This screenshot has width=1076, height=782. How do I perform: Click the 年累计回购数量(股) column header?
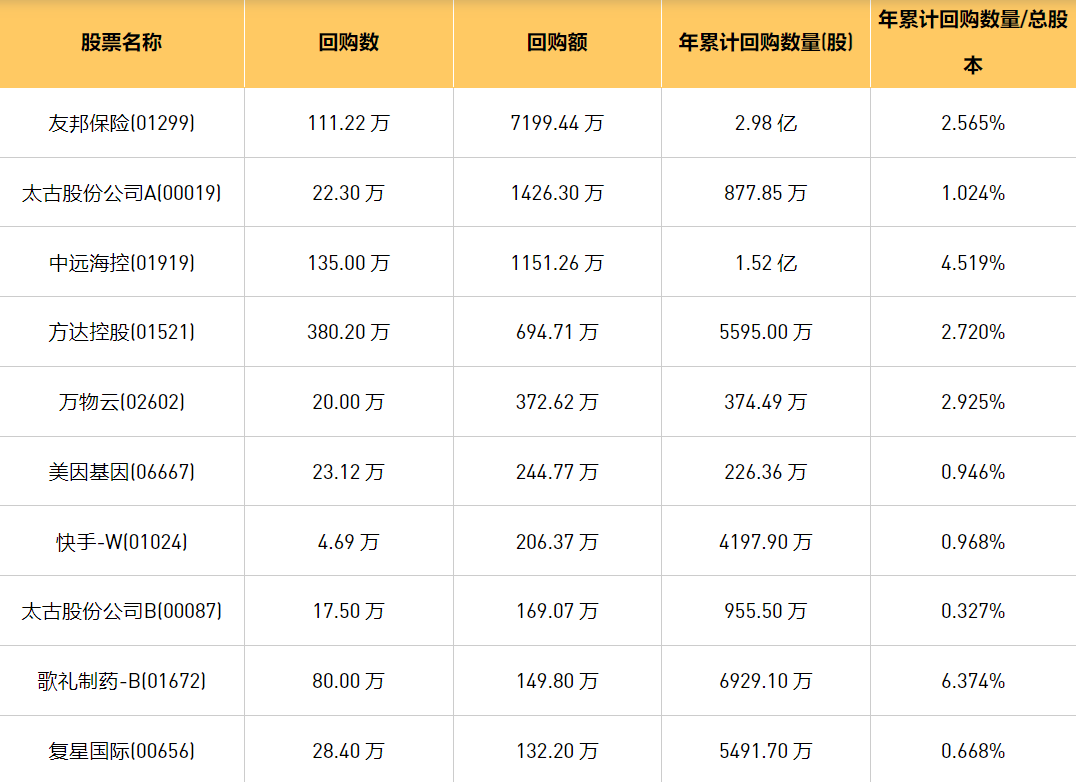[765, 43]
